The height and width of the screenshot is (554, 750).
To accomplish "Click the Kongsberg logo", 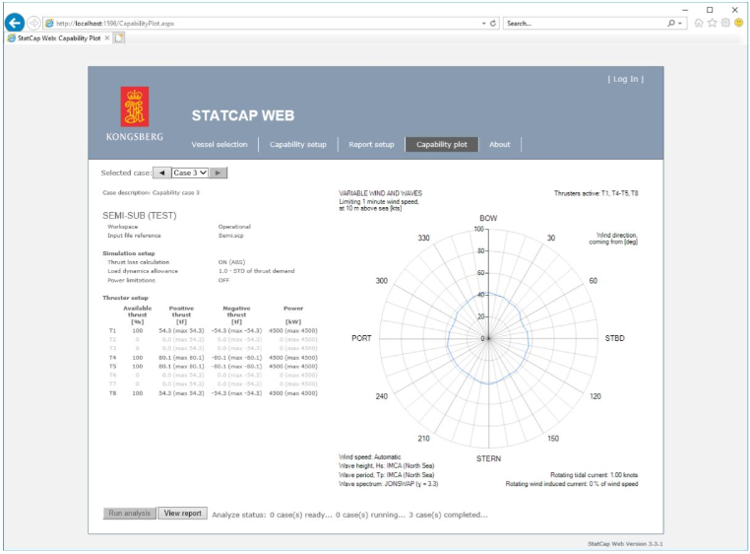I will pyautogui.click(x=134, y=114).
